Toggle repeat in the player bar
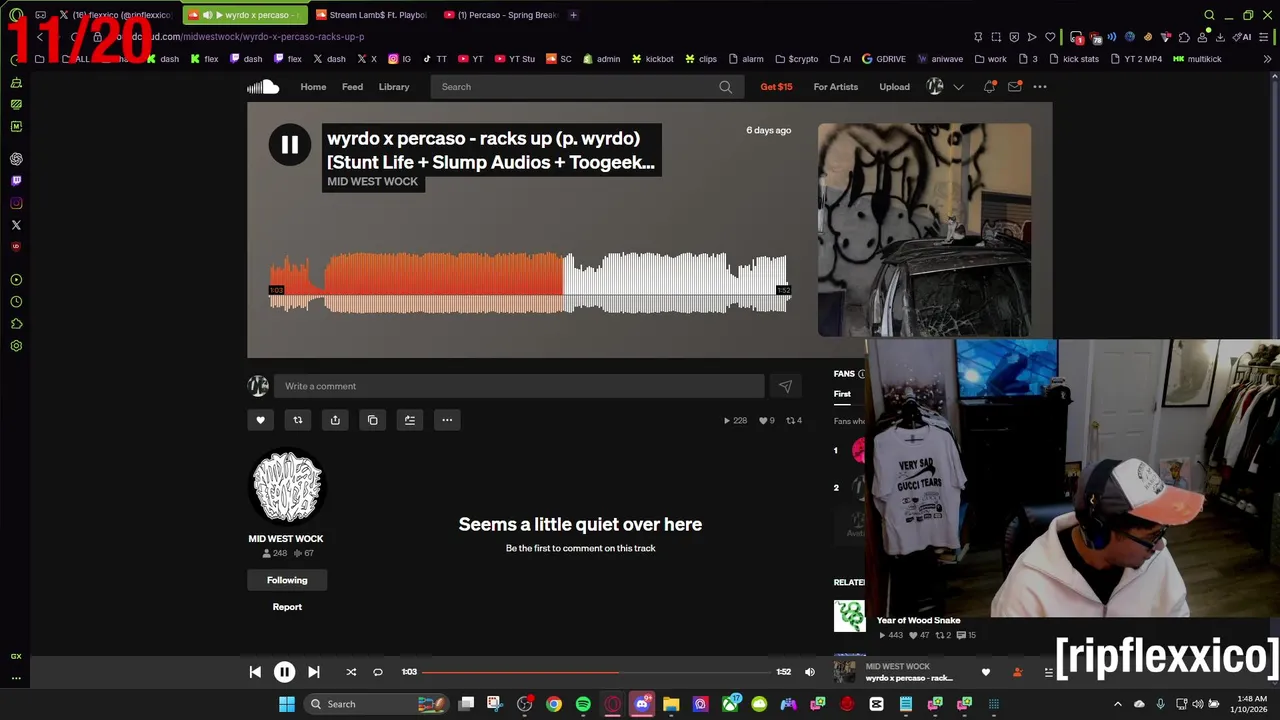The width and height of the screenshot is (1280, 720). [x=378, y=672]
